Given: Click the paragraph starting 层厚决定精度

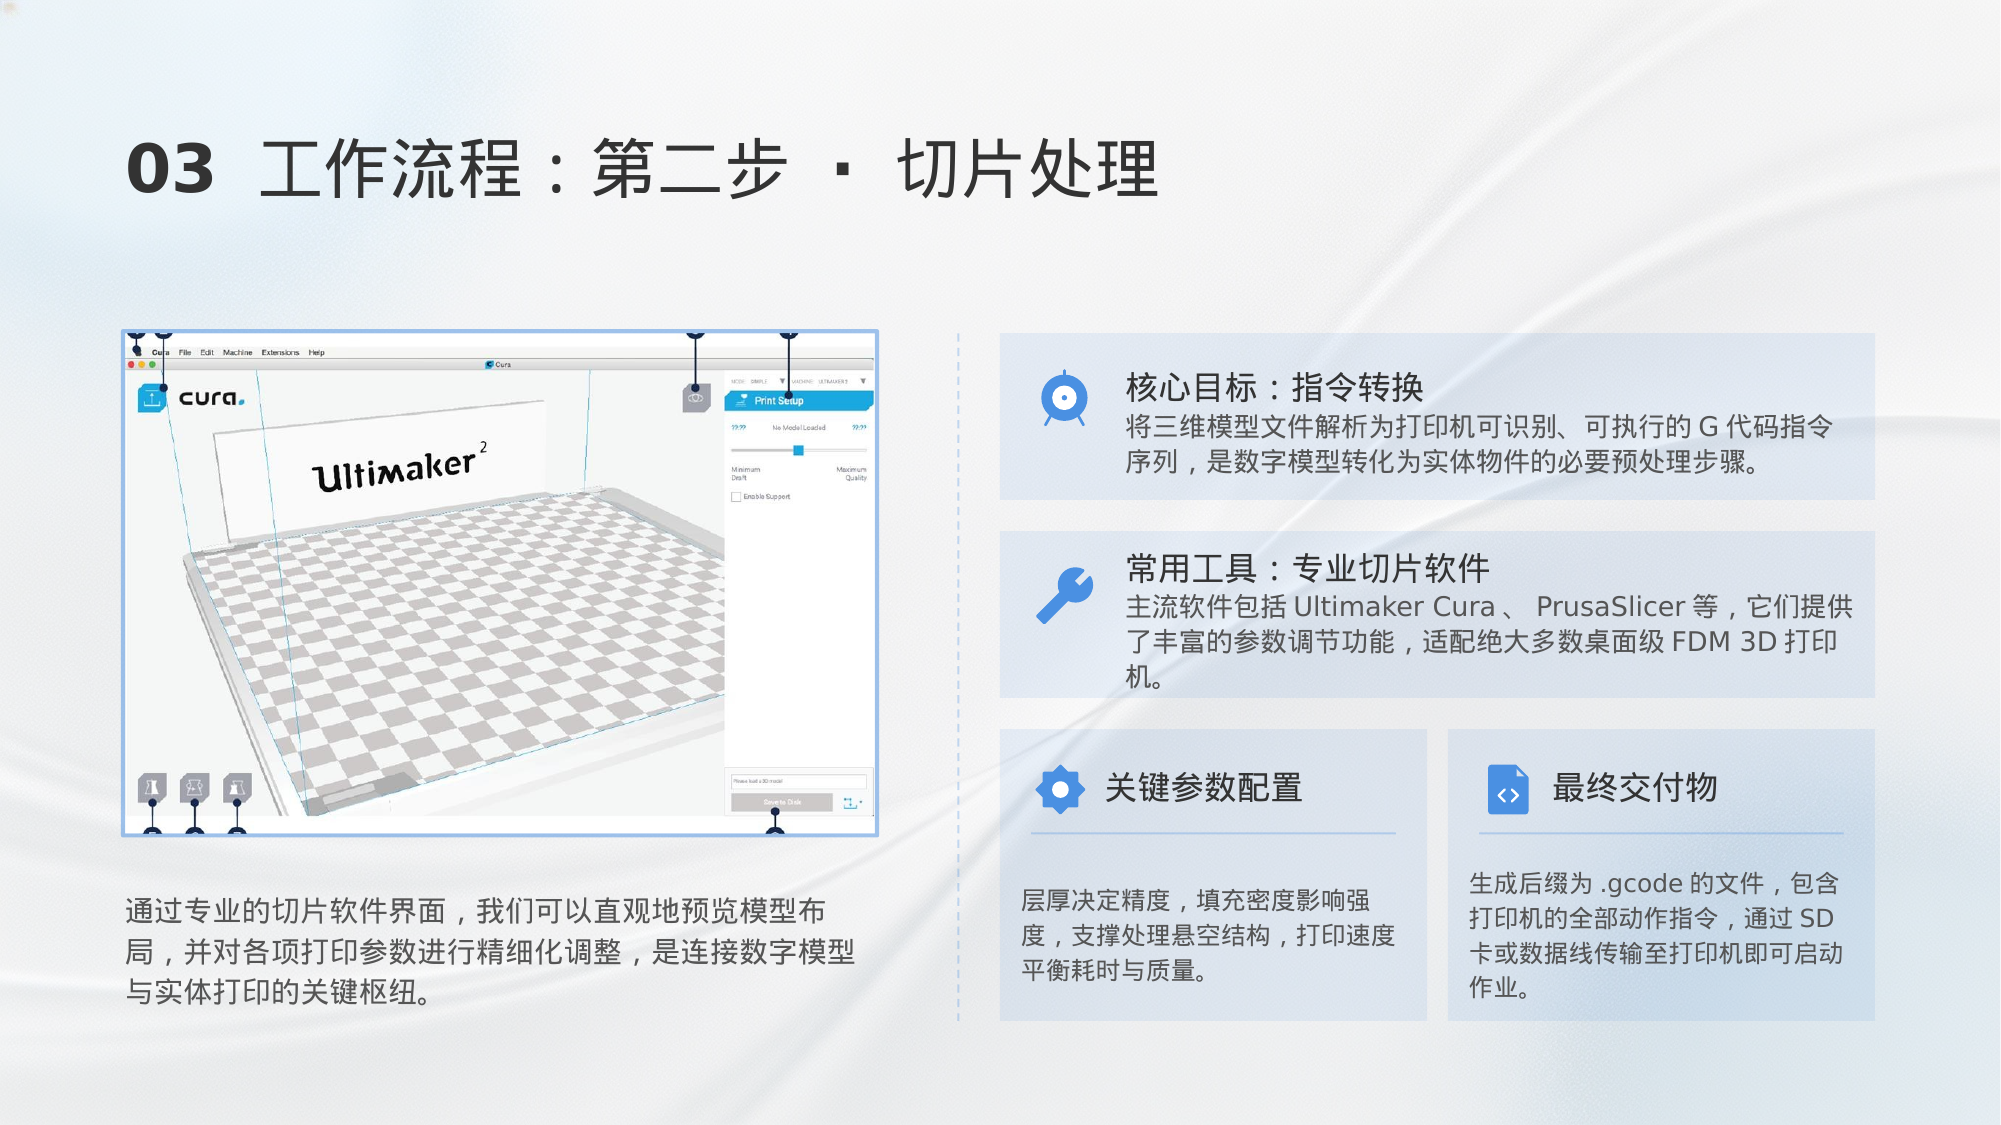Looking at the screenshot, I should (x=1208, y=936).
